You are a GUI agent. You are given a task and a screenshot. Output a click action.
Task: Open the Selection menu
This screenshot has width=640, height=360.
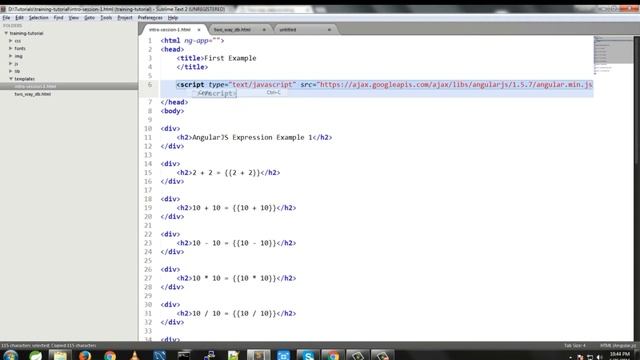[38, 18]
